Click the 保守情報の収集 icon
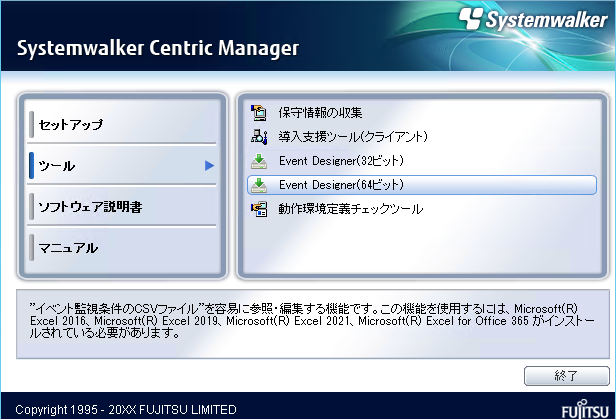This screenshot has width=616, height=419. [x=259, y=112]
